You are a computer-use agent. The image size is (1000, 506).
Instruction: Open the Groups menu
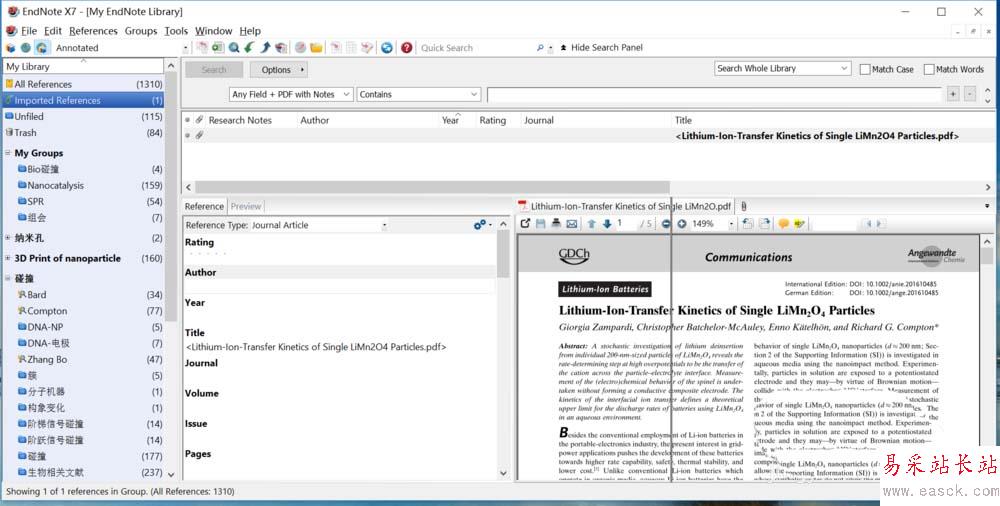(x=141, y=31)
